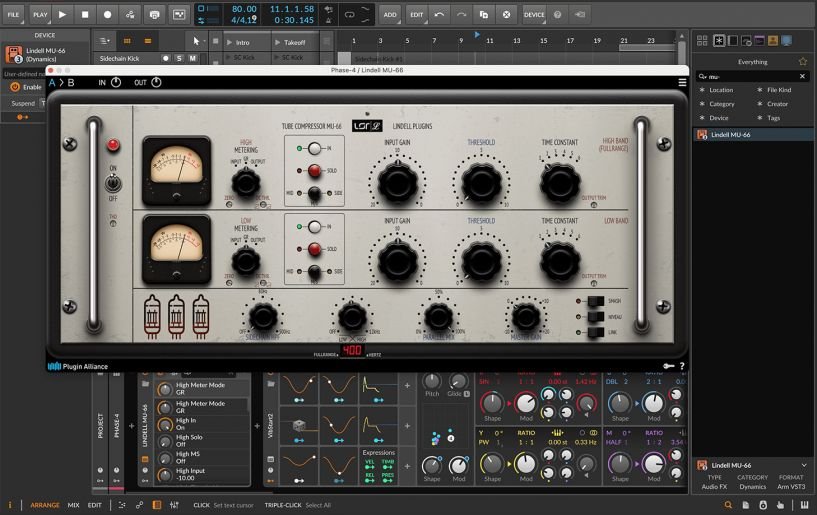Click the Stop transport button
The width and height of the screenshot is (817, 515).
84,15
